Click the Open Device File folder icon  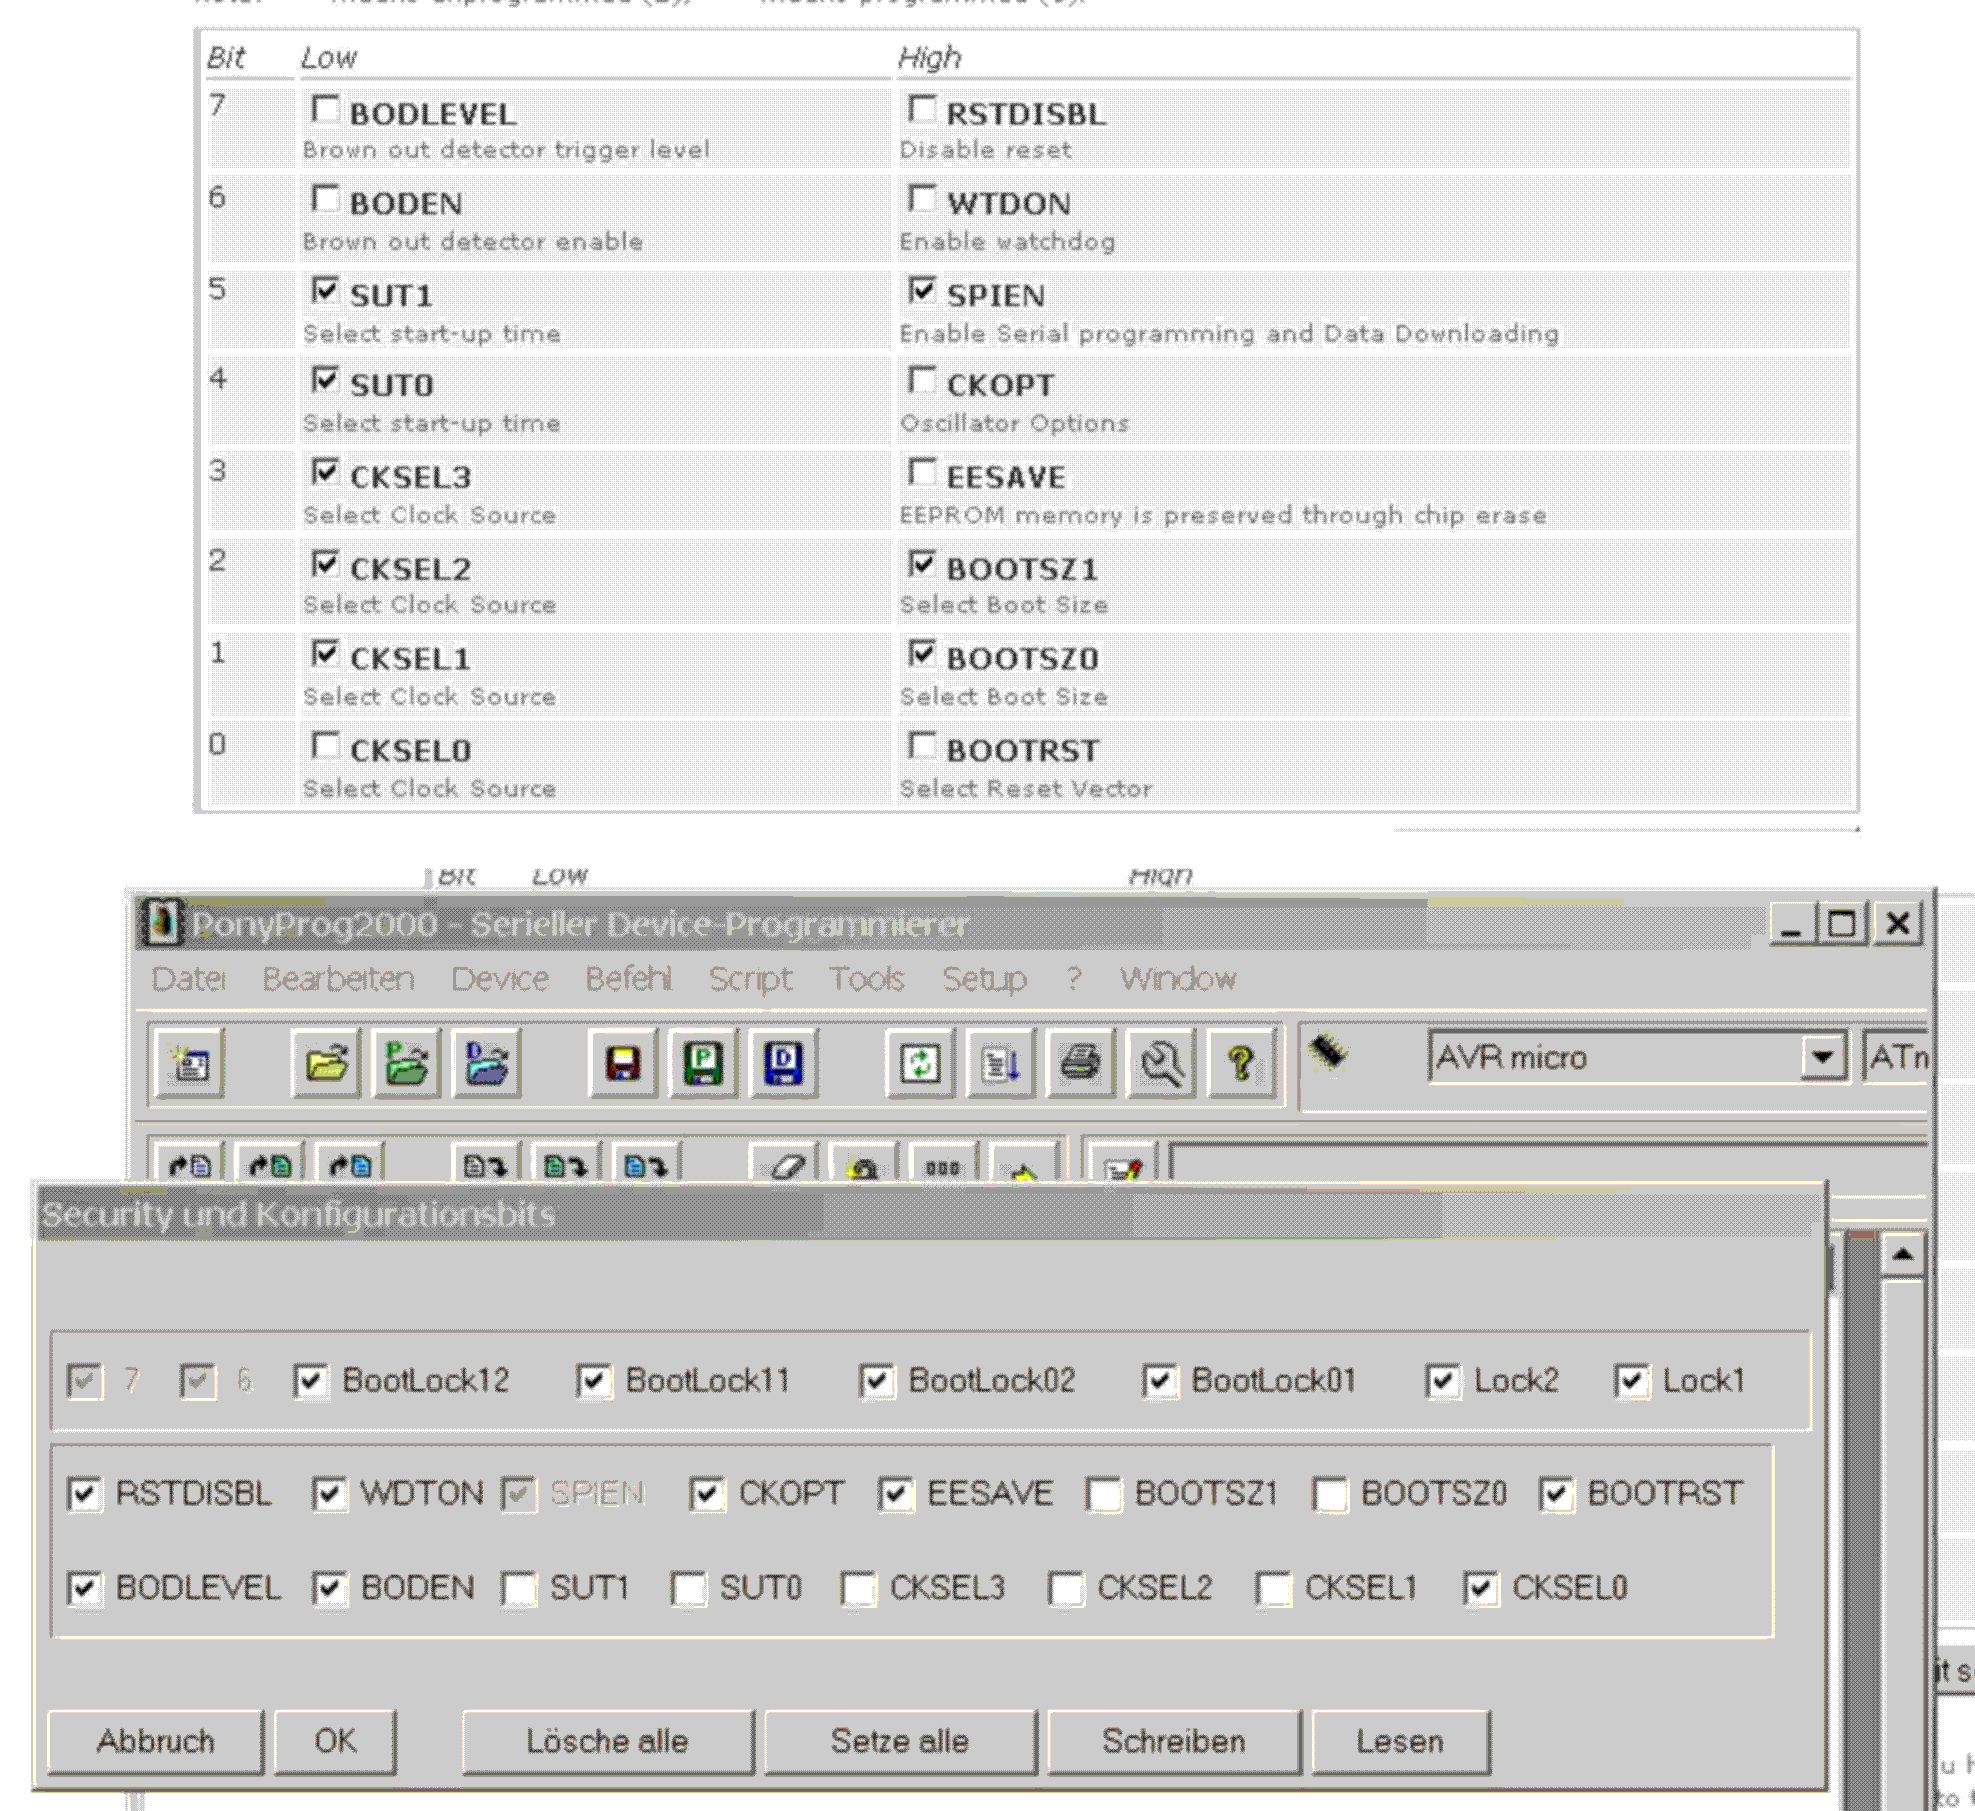[x=326, y=1062]
